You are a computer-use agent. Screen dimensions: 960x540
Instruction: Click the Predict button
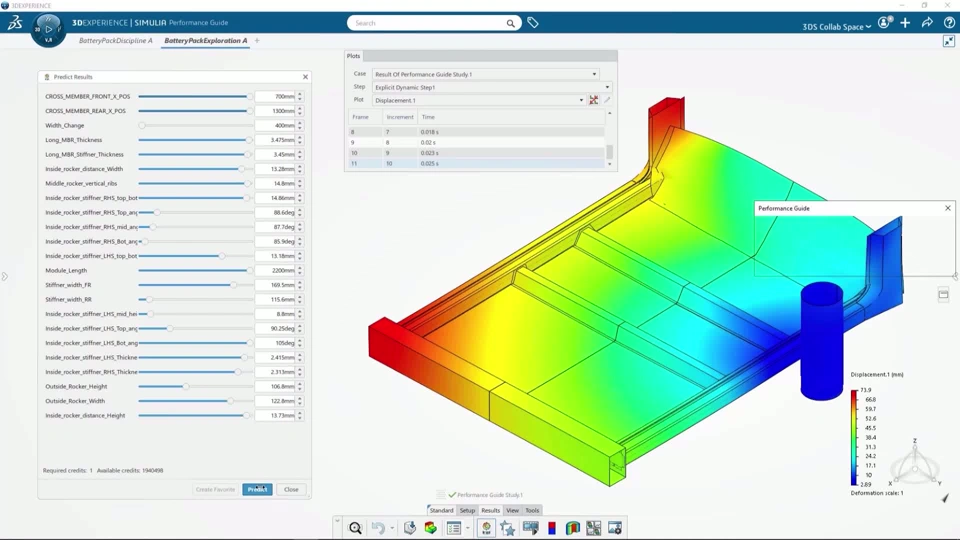click(257, 489)
